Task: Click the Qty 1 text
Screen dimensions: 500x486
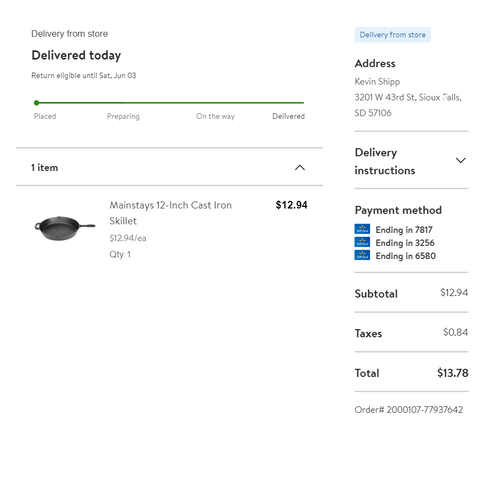Action: [x=120, y=254]
